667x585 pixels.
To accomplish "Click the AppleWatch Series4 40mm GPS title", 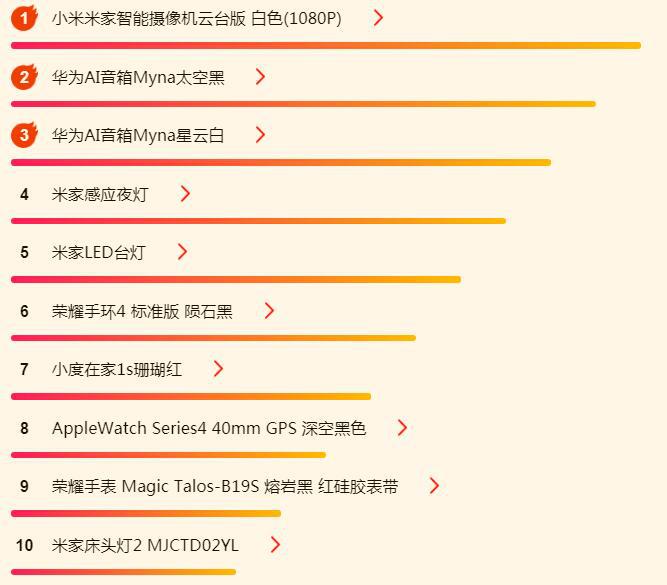I will [209, 429].
